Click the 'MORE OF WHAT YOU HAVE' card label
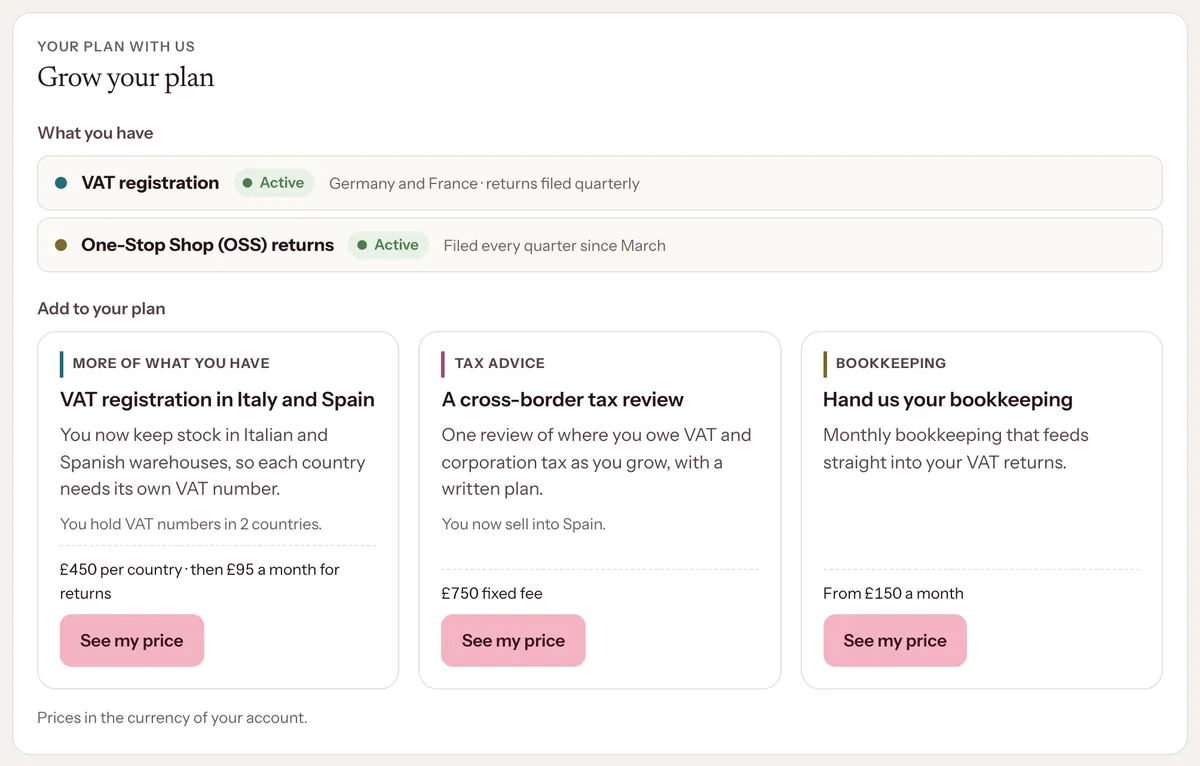The image size is (1200, 766). coord(171,363)
